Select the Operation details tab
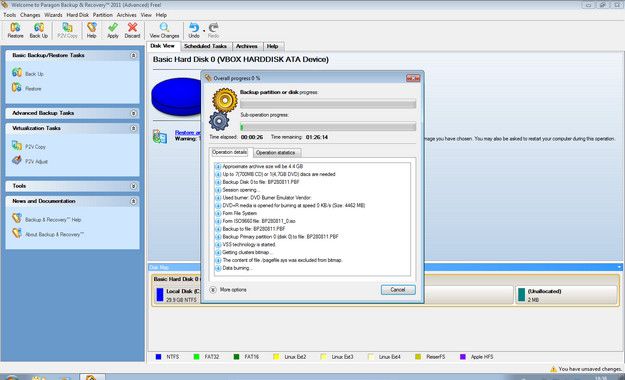 coord(229,152)
